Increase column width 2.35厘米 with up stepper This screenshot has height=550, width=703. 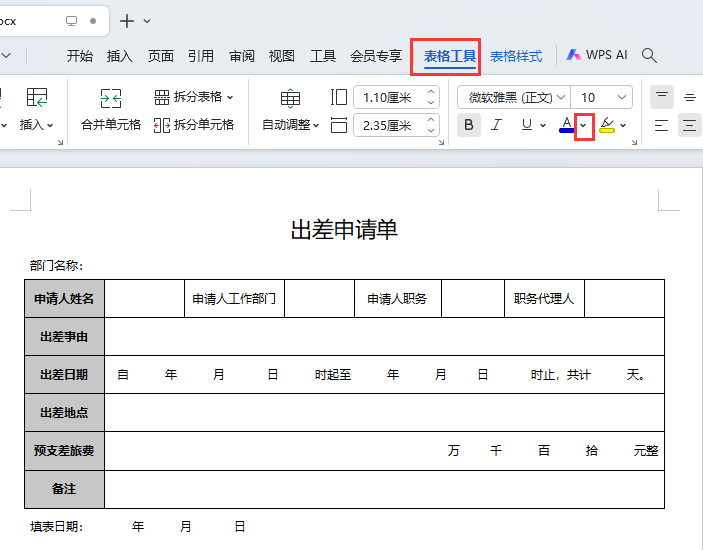432,120
